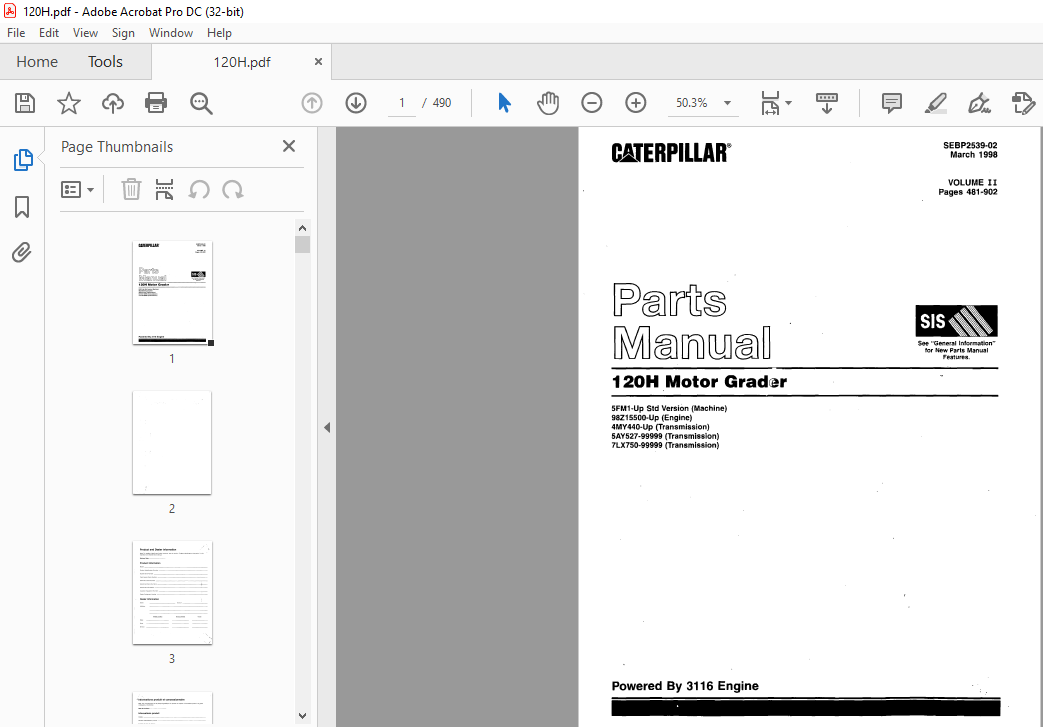The width and height of the screenshot is (1043, 727).
Task: Save the file with the floppy disk icon
Action: (25, 103)
